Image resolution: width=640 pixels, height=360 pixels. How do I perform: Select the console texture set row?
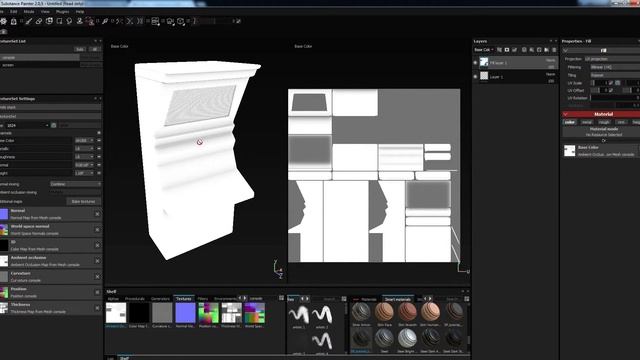[40, 58]
